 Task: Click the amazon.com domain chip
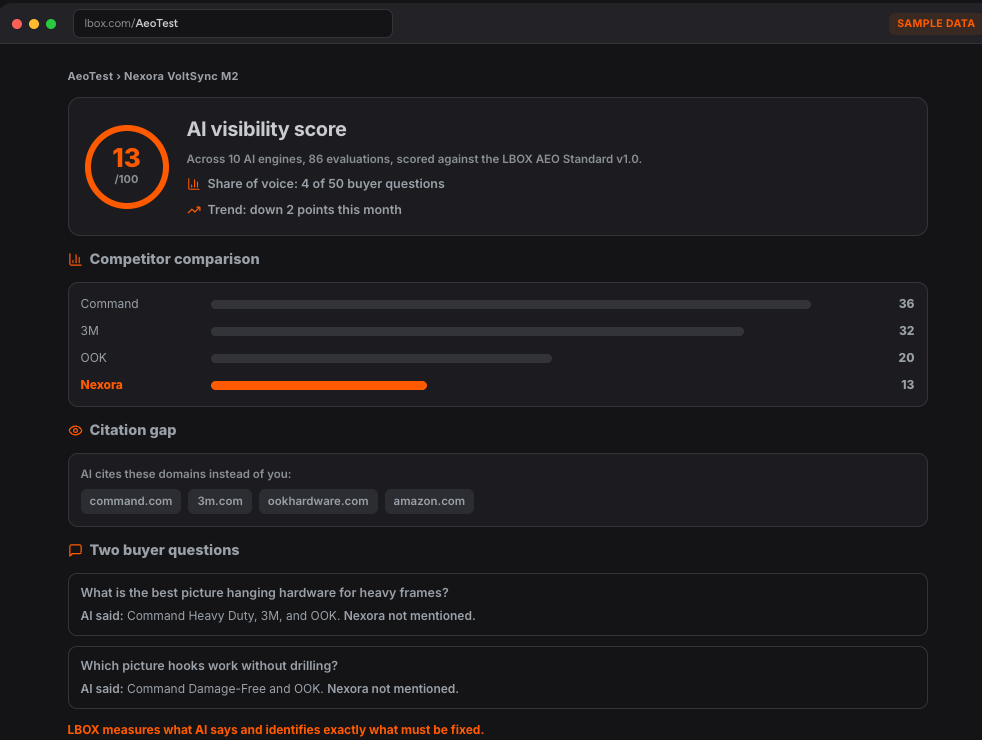click(x=429, y=501)
